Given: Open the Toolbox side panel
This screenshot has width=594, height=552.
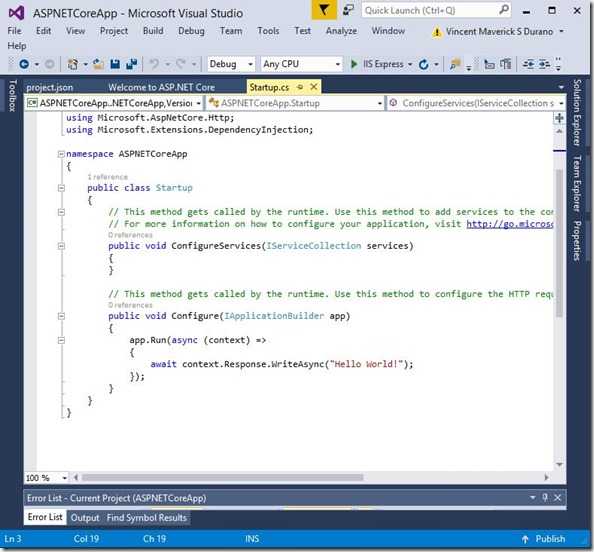Looking at the screenshot, I should pos(12,95).
